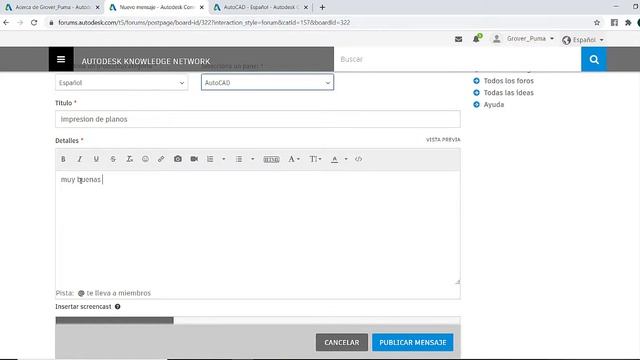The height and width of the screenshot is (360, 640).
Task: Switch to AutoCAD - Español tab
Action: pos(261,7)
